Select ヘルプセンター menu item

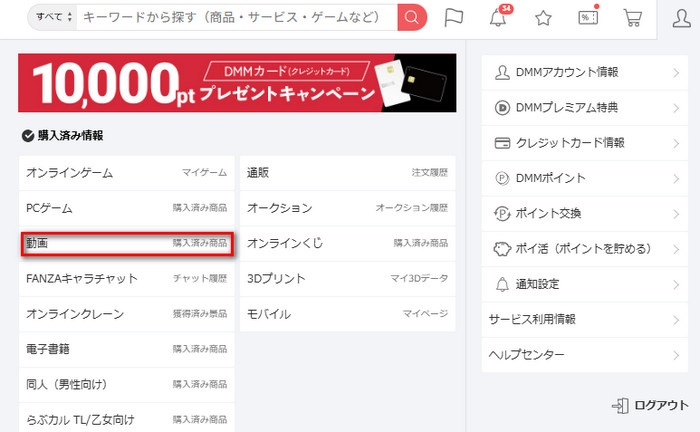(584, 355)
